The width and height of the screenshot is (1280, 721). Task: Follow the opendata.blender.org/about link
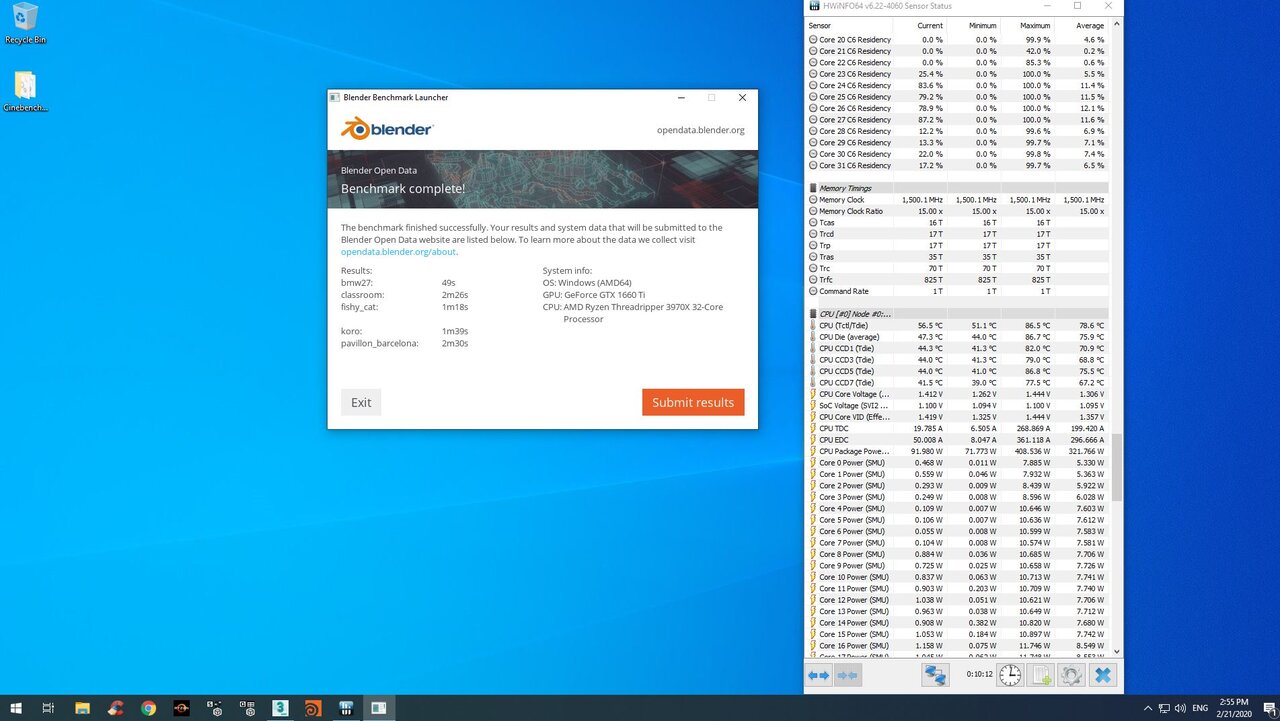[398, 252]
